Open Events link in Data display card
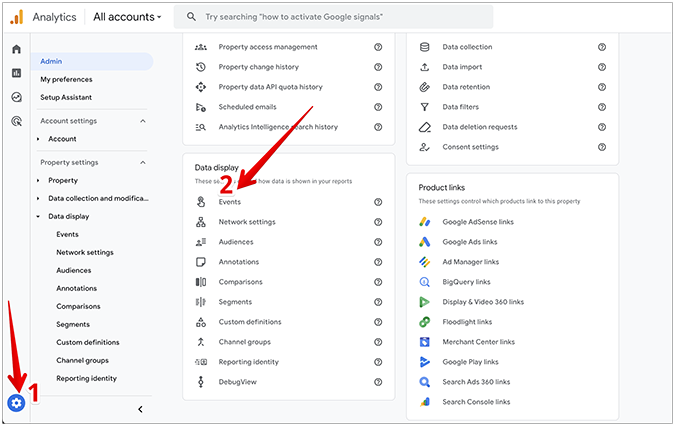The image size is (675, 426). coord(230,202)
